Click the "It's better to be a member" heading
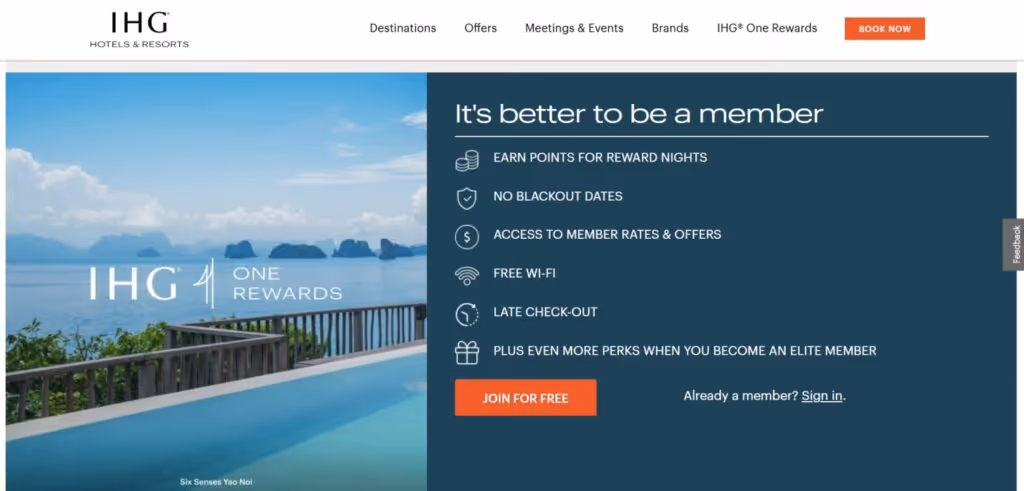This screenshot has height=491, width=1024. [x=639, y=114]
